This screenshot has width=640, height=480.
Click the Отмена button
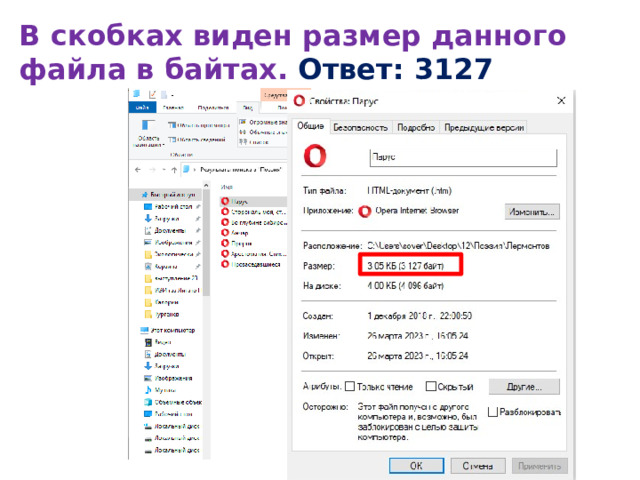pos(478,465)
